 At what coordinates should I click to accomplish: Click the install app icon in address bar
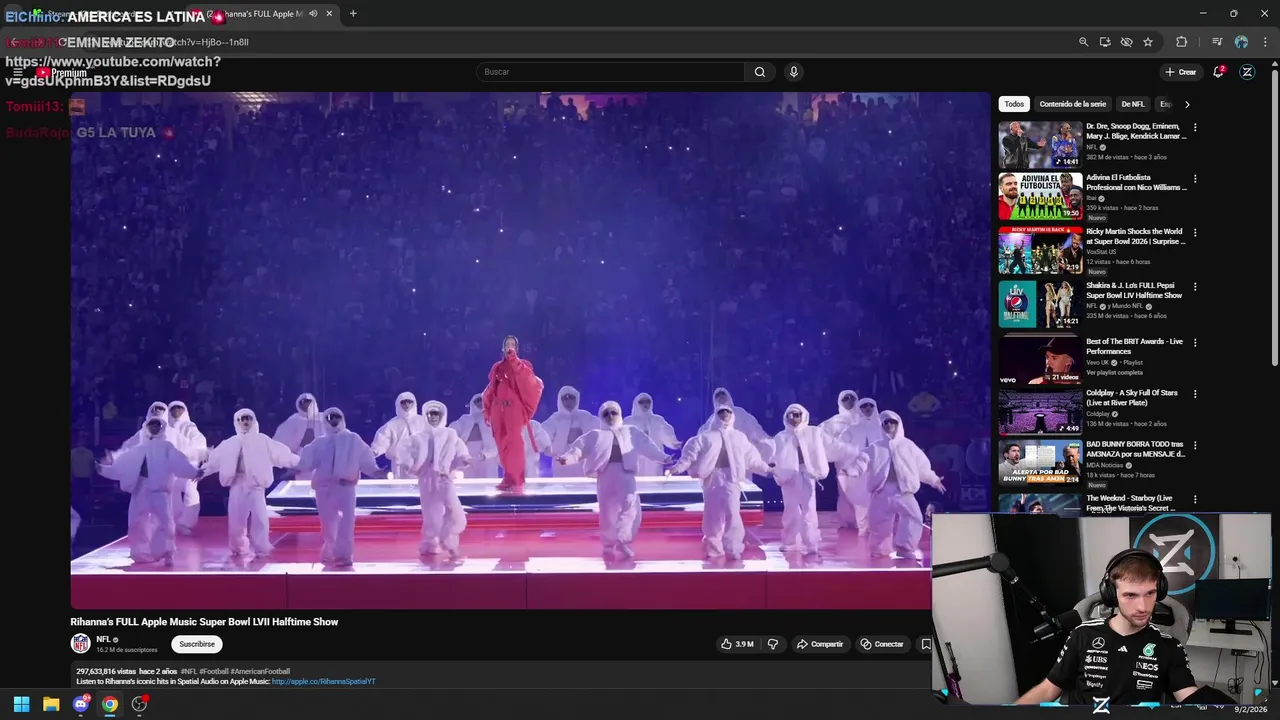click(1105, 42)
